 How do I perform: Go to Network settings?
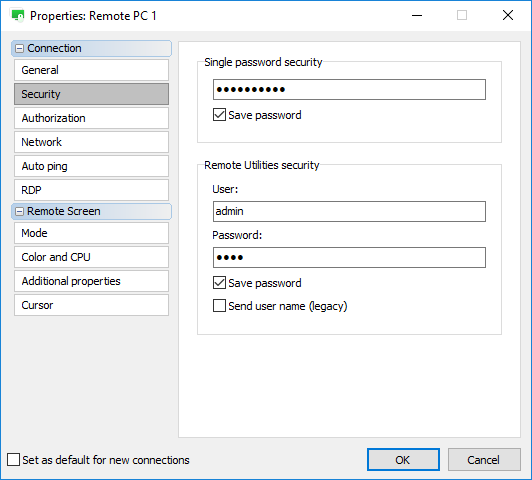[91, 142]
